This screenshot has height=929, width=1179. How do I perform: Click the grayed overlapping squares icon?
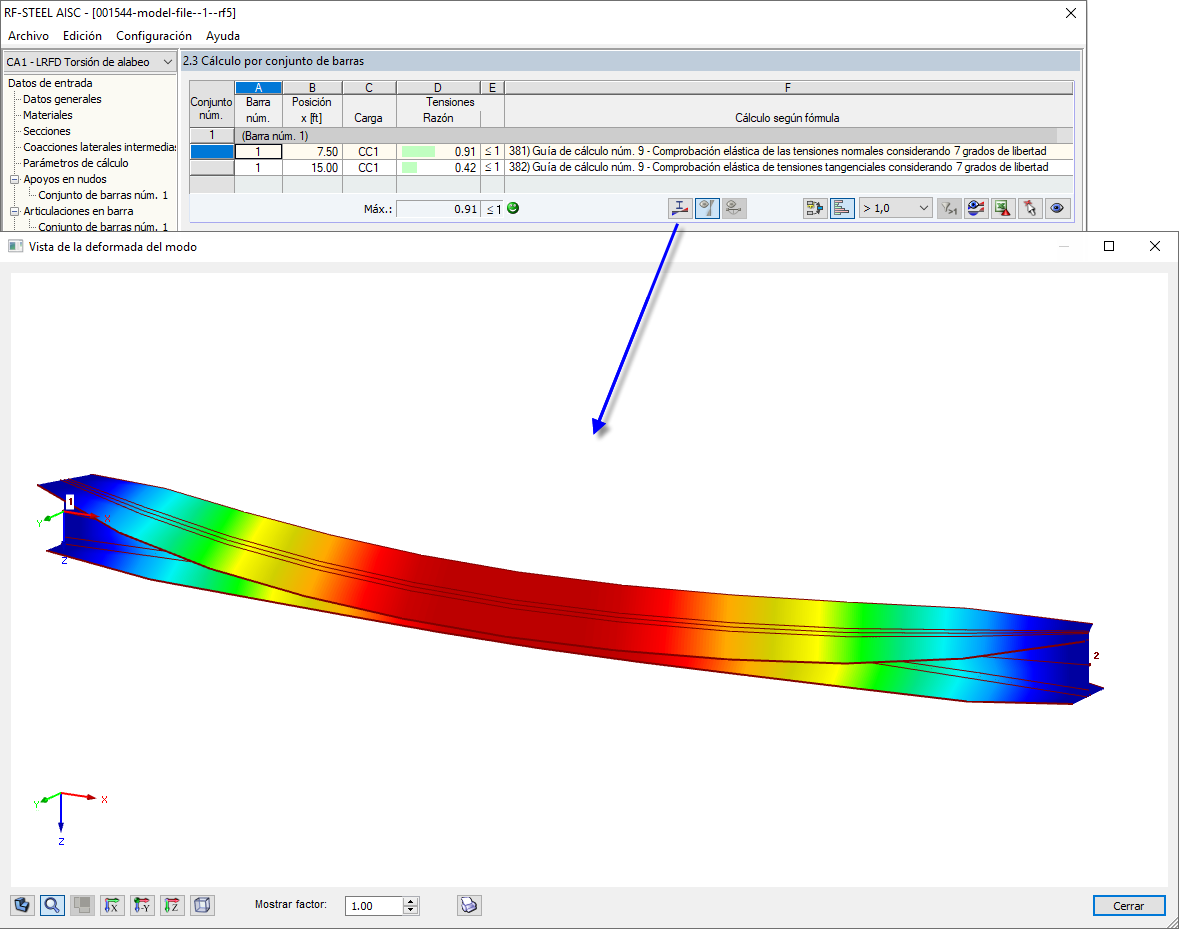pos(82,905)
